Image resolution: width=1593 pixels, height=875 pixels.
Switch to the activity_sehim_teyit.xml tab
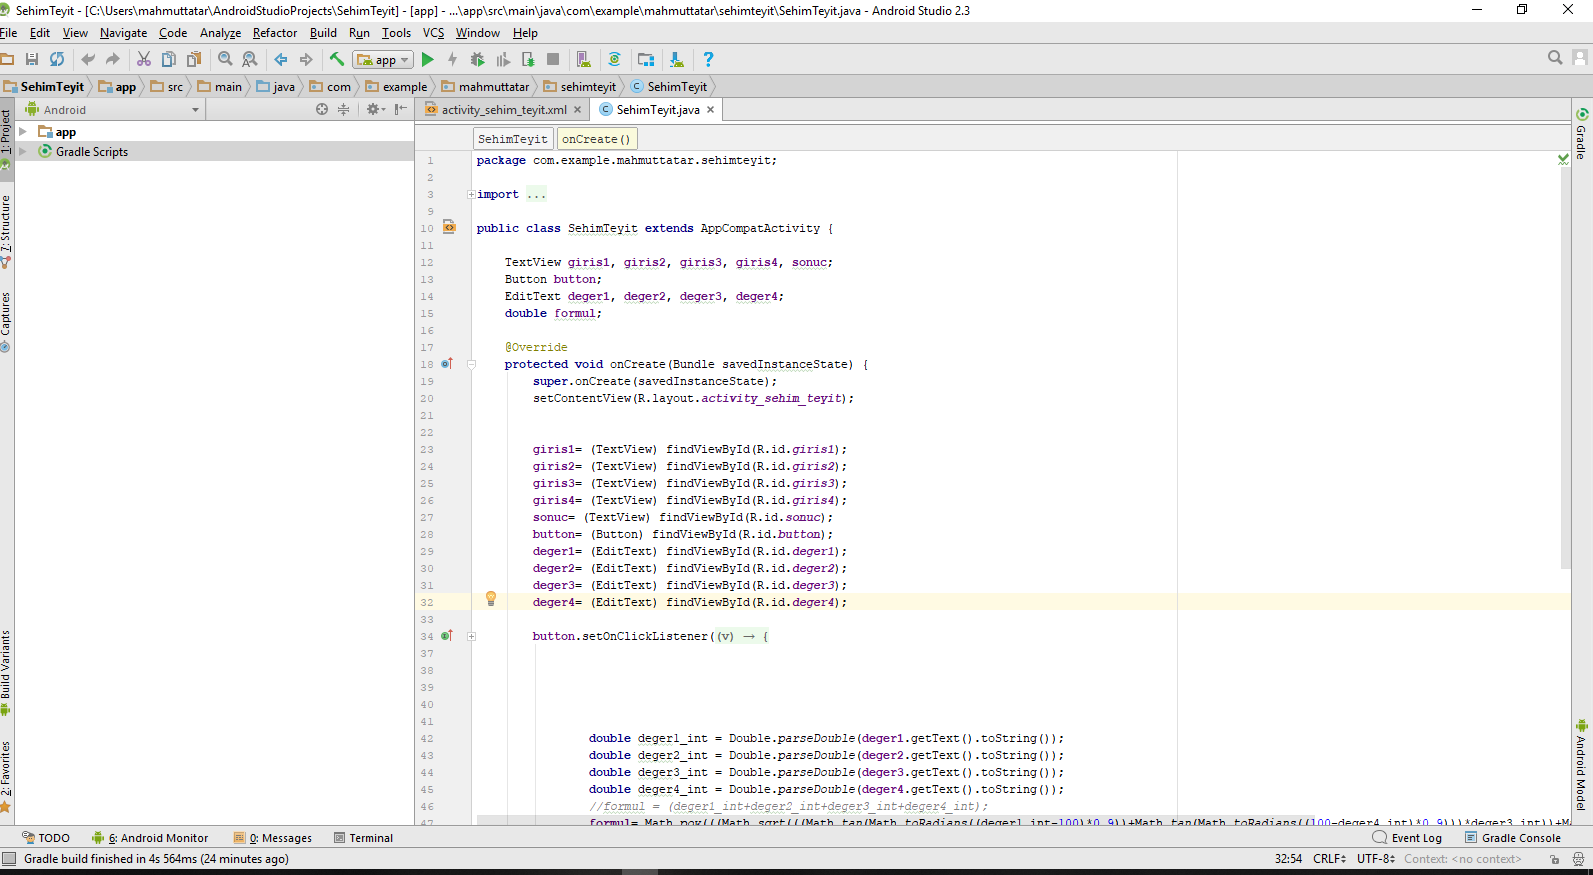pyautogui.click(x=503, y=110)
